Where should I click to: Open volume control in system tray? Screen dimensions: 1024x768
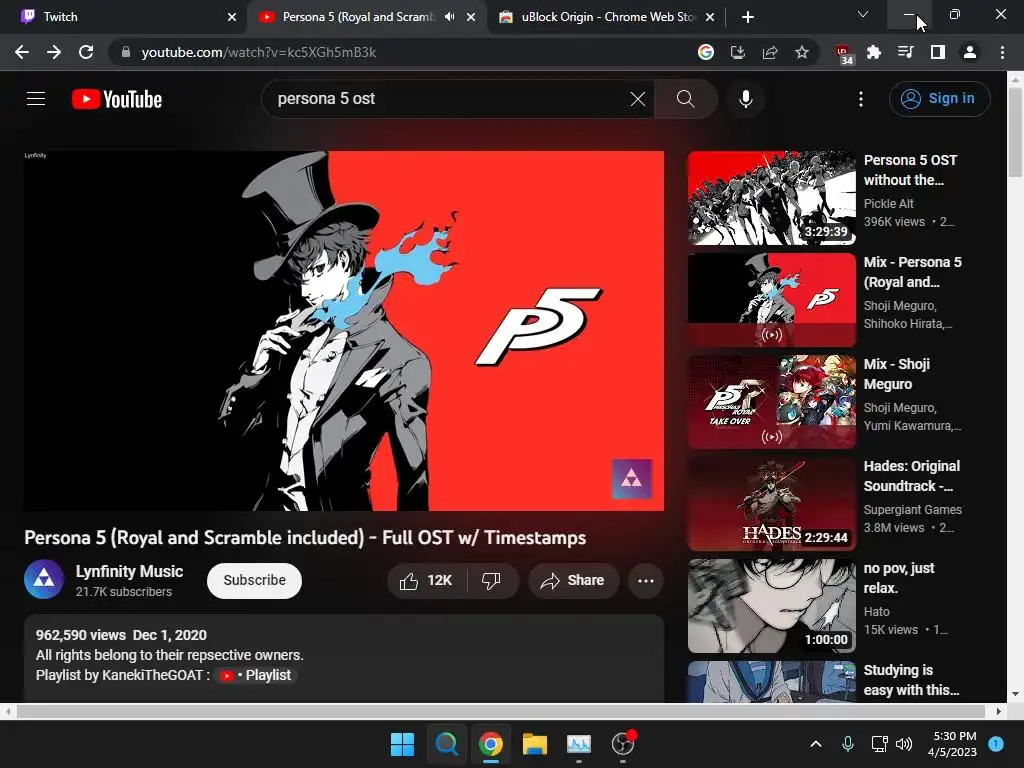pyautogui.click(x=904, y=744)
